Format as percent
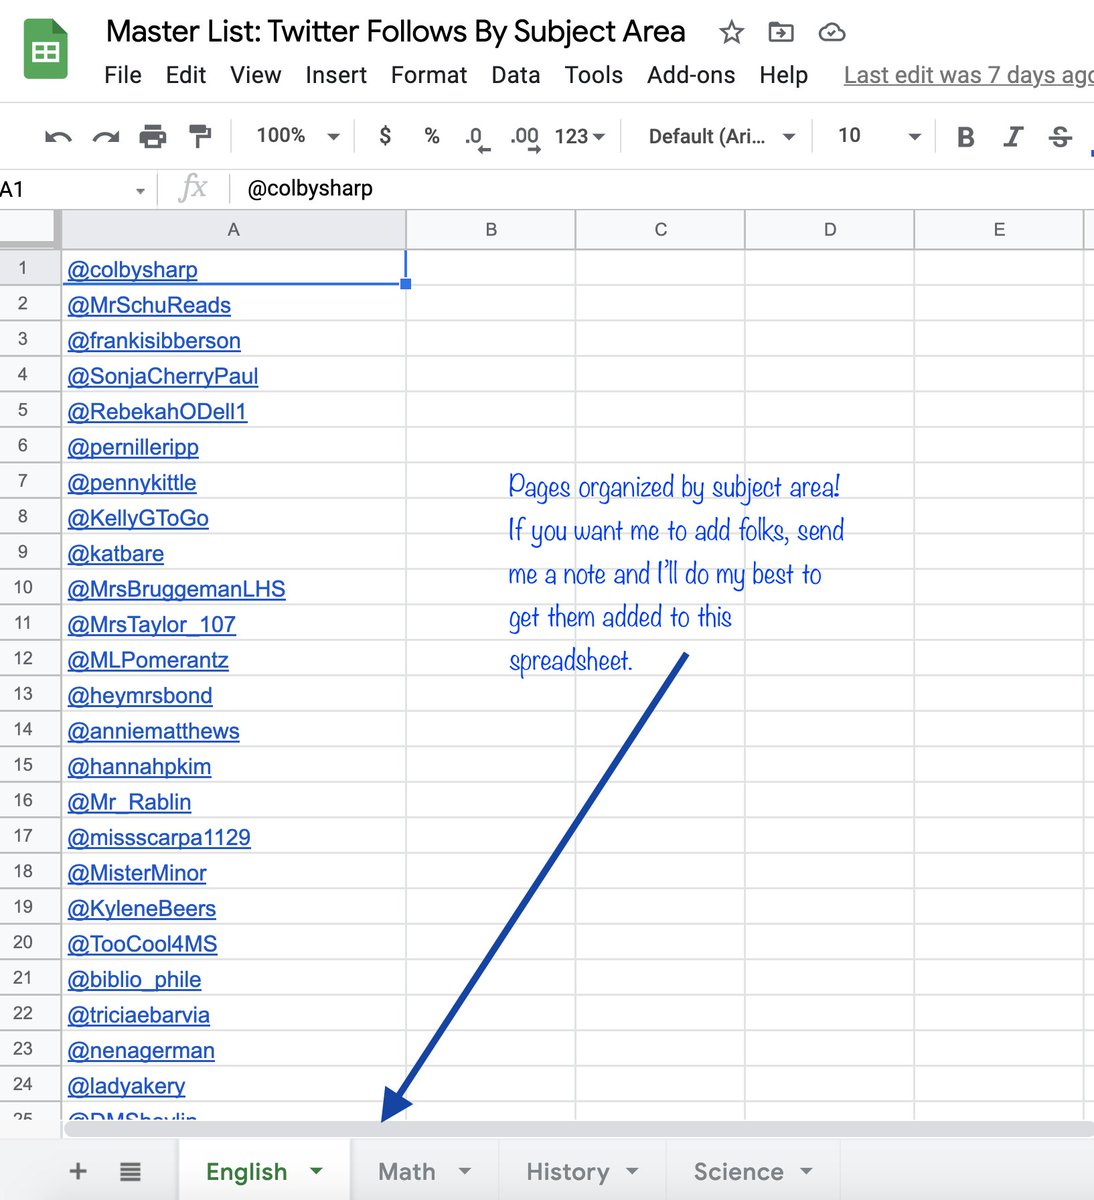Screen dimensions: 1094x1200 [432, 135]
